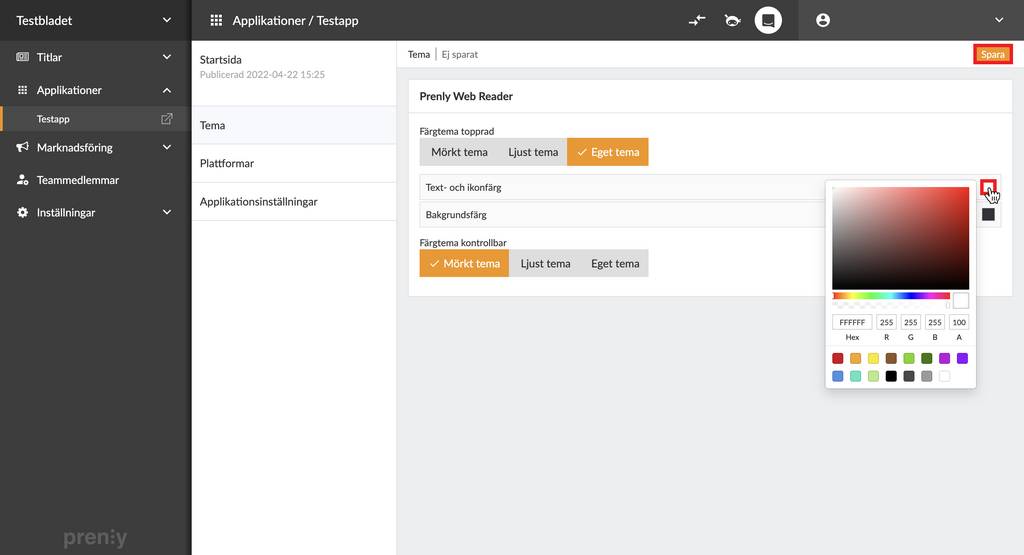Select Eget tema for Färgtema topprad
This screenshot has height=555, width=1024.
[x=607, y=152]
